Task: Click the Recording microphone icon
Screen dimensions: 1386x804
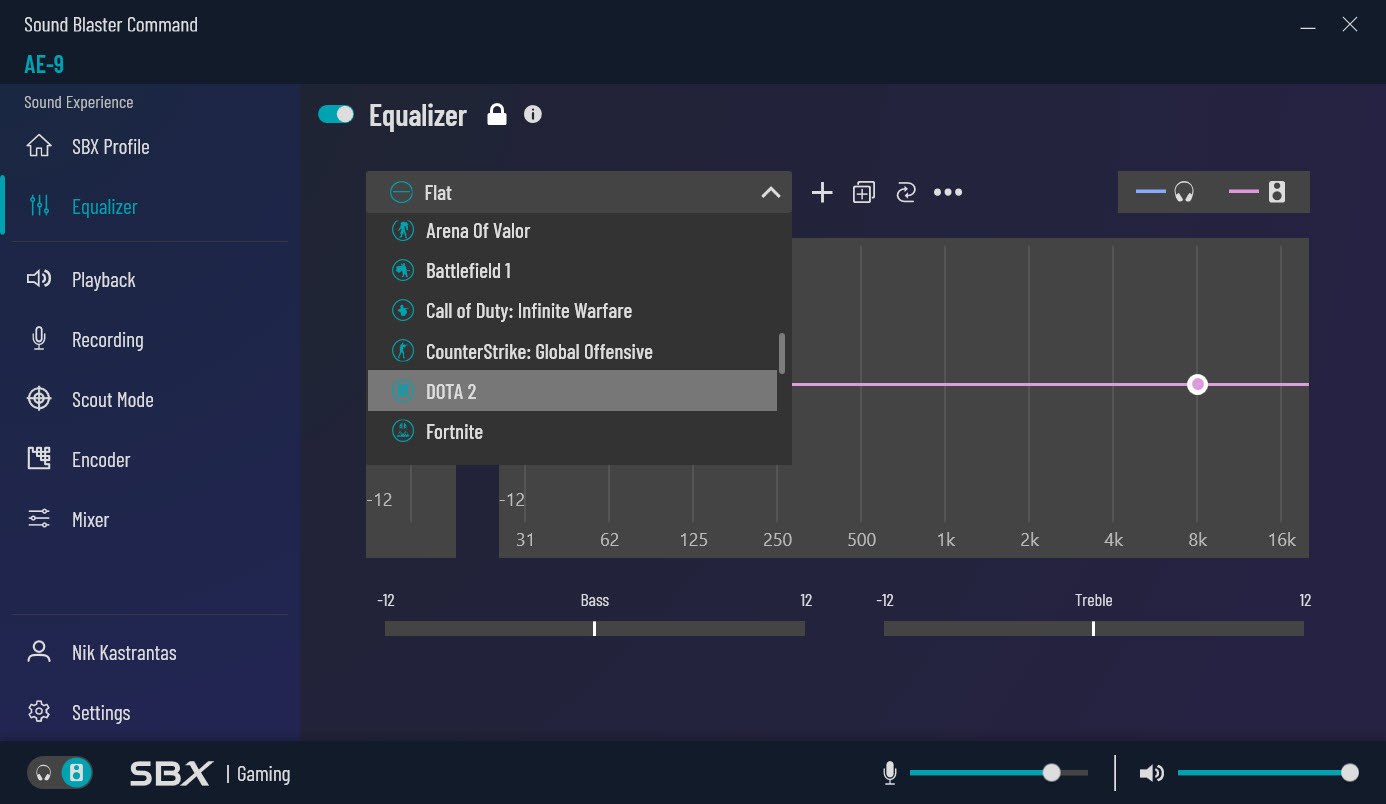Action: (39, 339)
